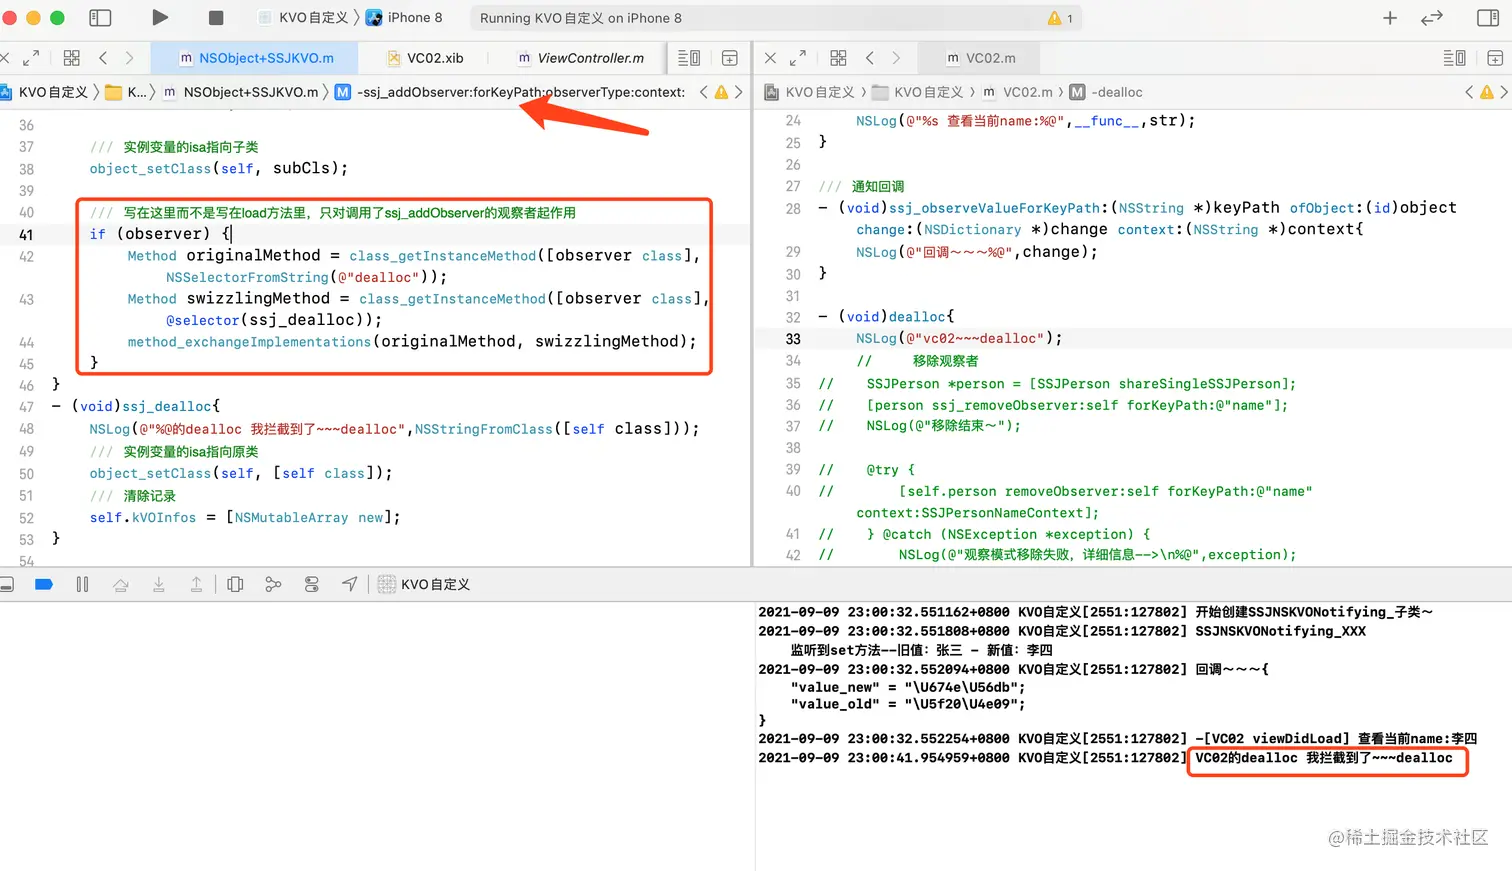Open the -ssj_addObserver method list in jump bar

[x=510, y=92]
